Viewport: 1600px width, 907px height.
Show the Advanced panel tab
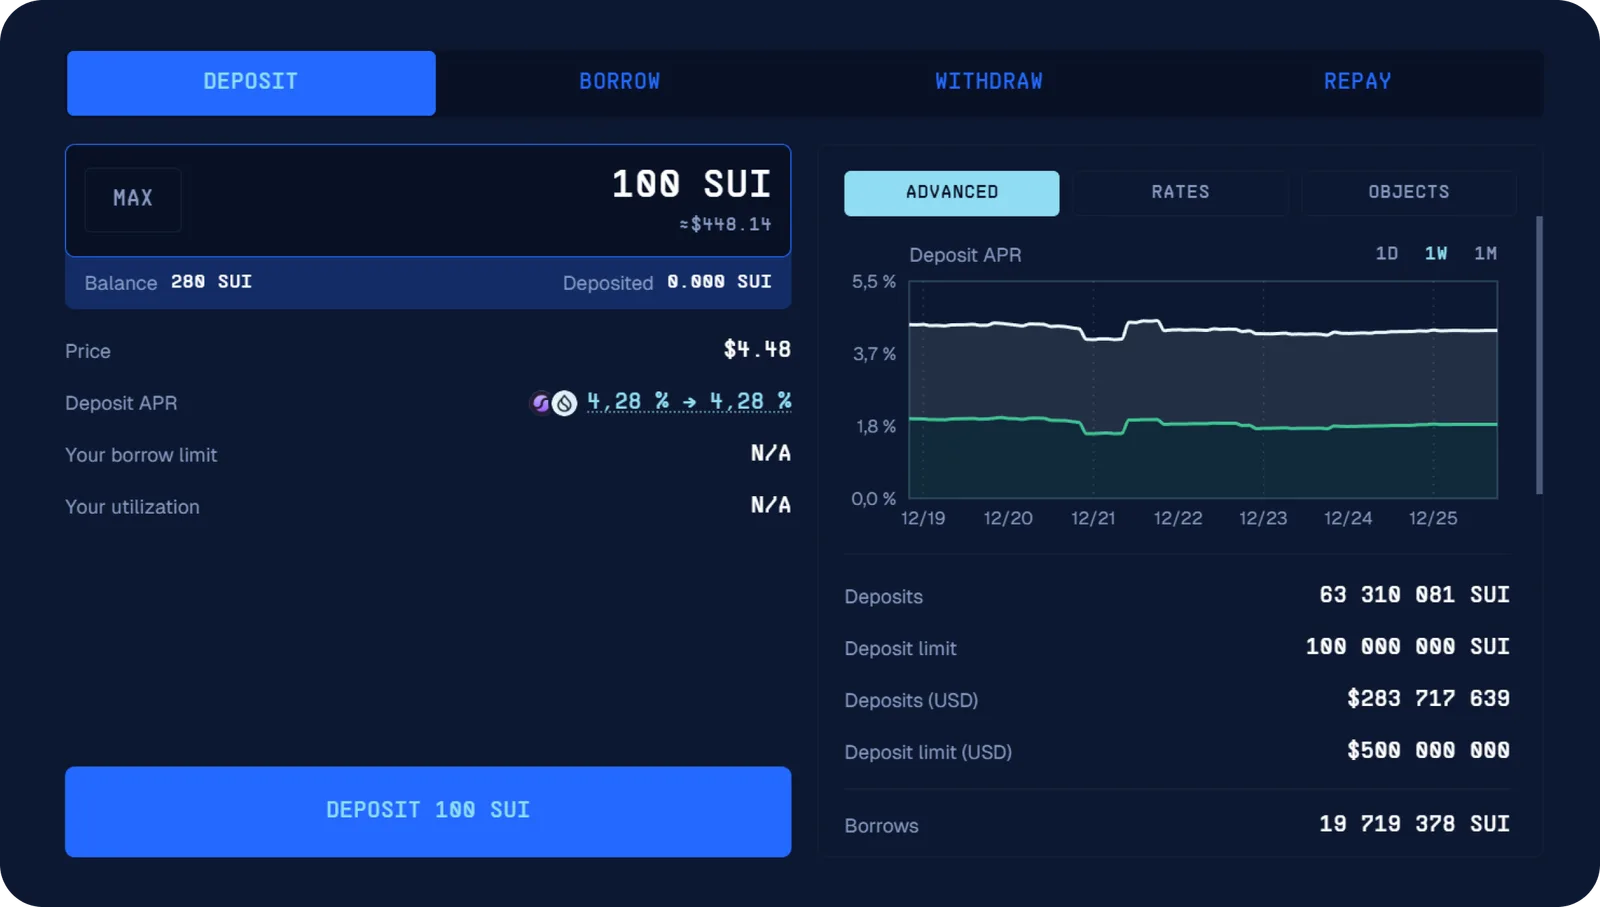click(952, 193)
